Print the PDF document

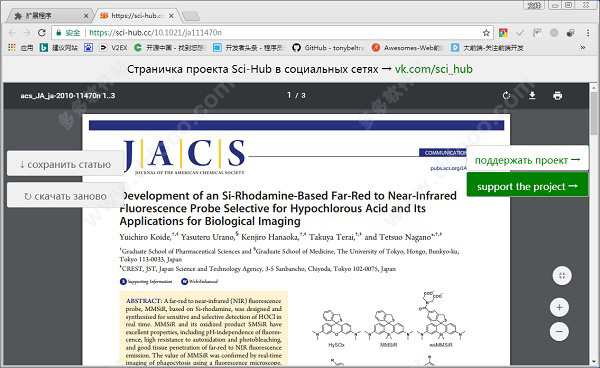(x=558, y=96)
